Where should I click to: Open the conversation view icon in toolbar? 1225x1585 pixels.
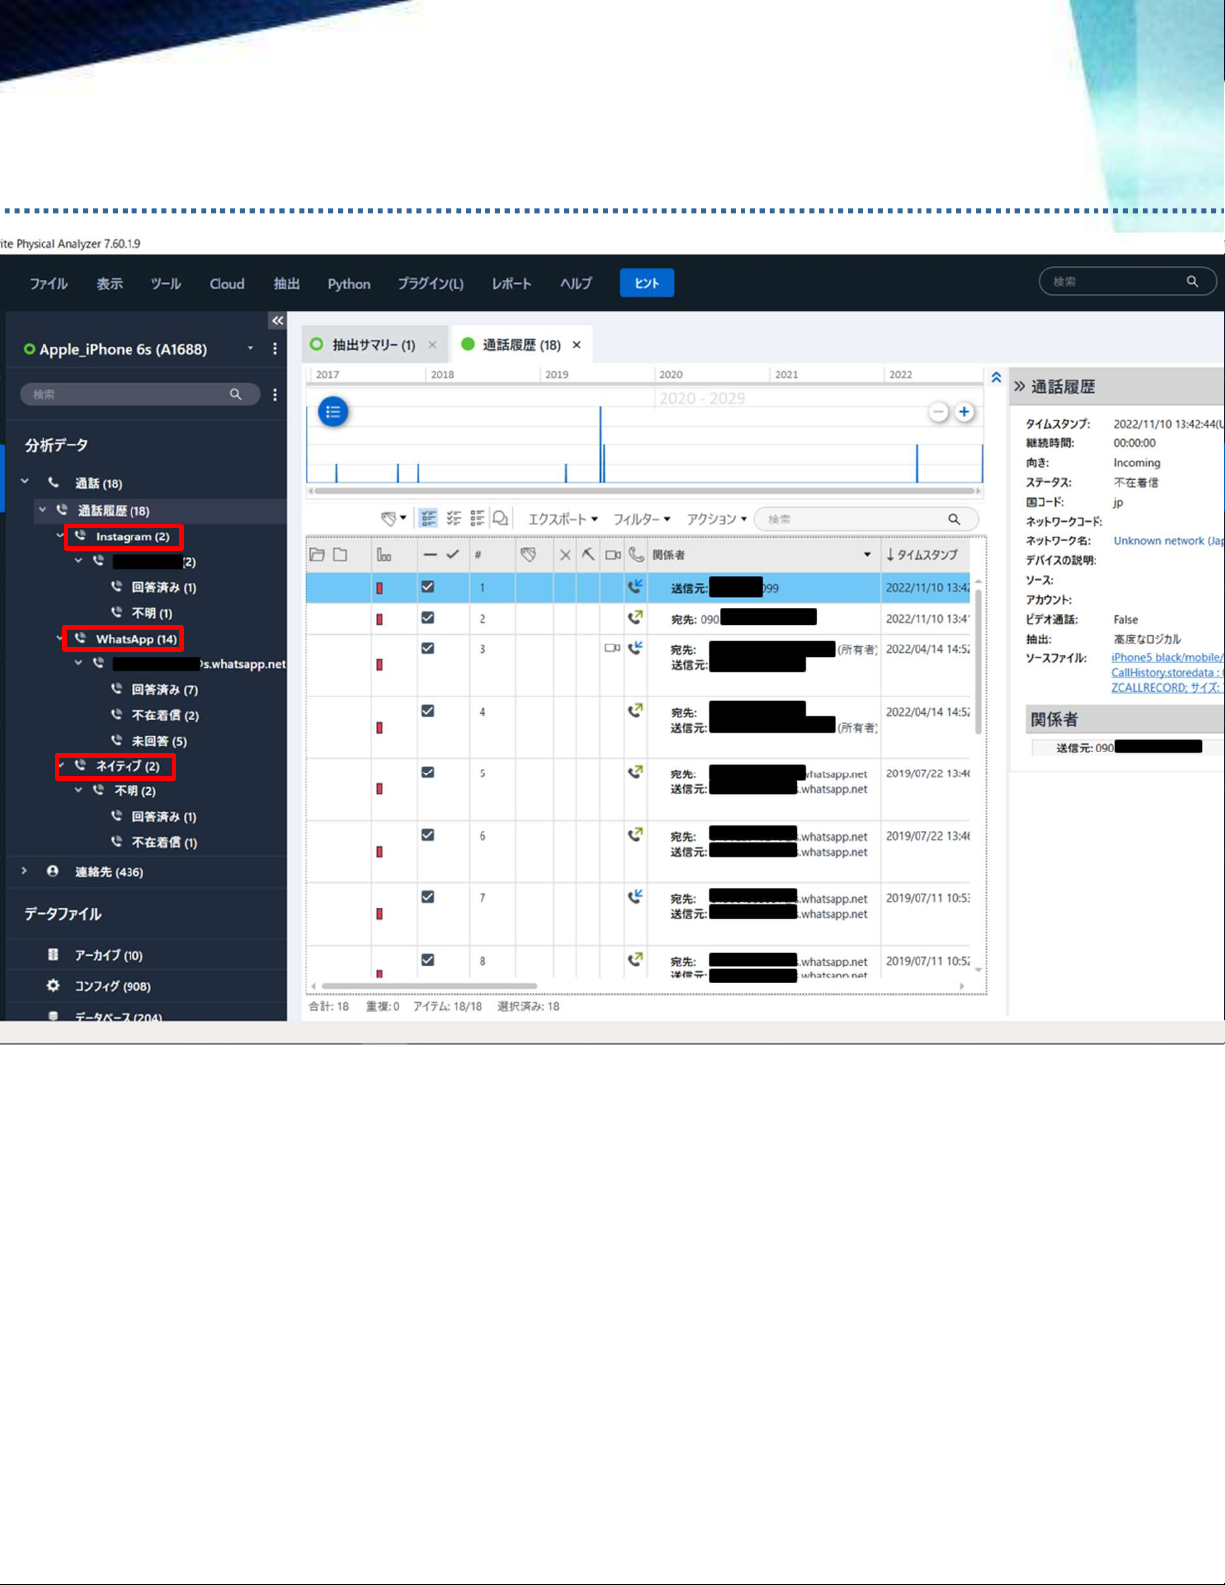(501, 518)
